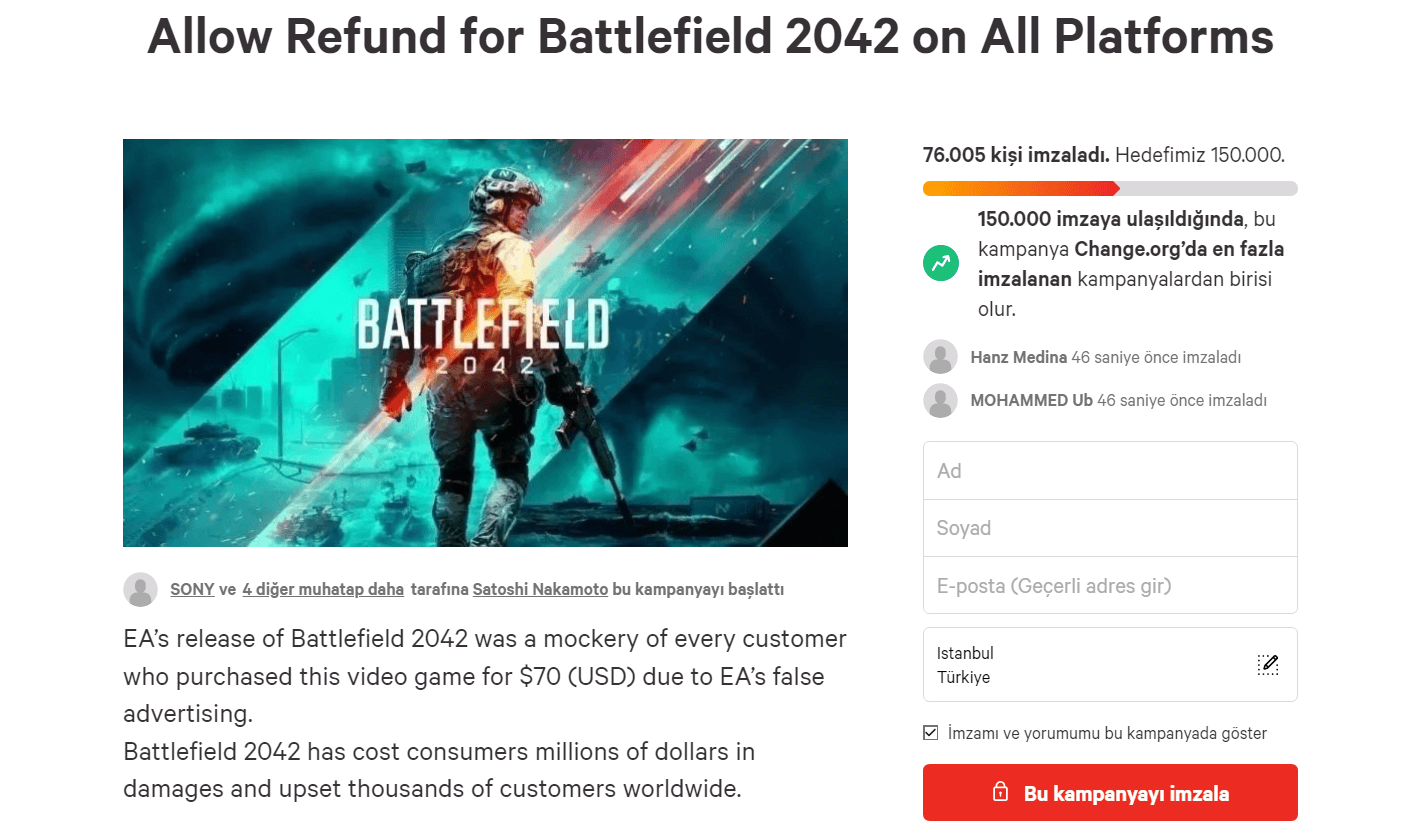Expand the '4 diğer muhatap daha' list
Image resolution: width=1402 pixels, height=828 pixels.
(x=323, y=590)
